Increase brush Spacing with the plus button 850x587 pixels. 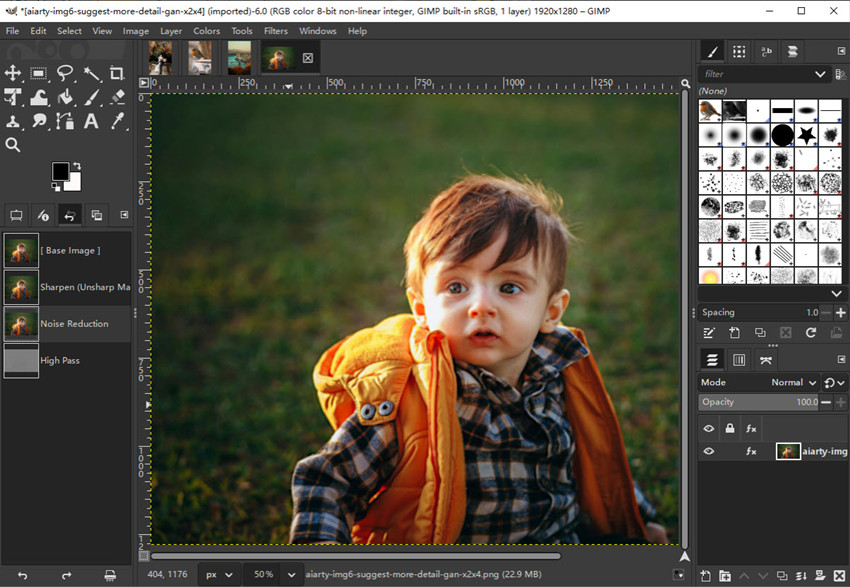(841, 312)
